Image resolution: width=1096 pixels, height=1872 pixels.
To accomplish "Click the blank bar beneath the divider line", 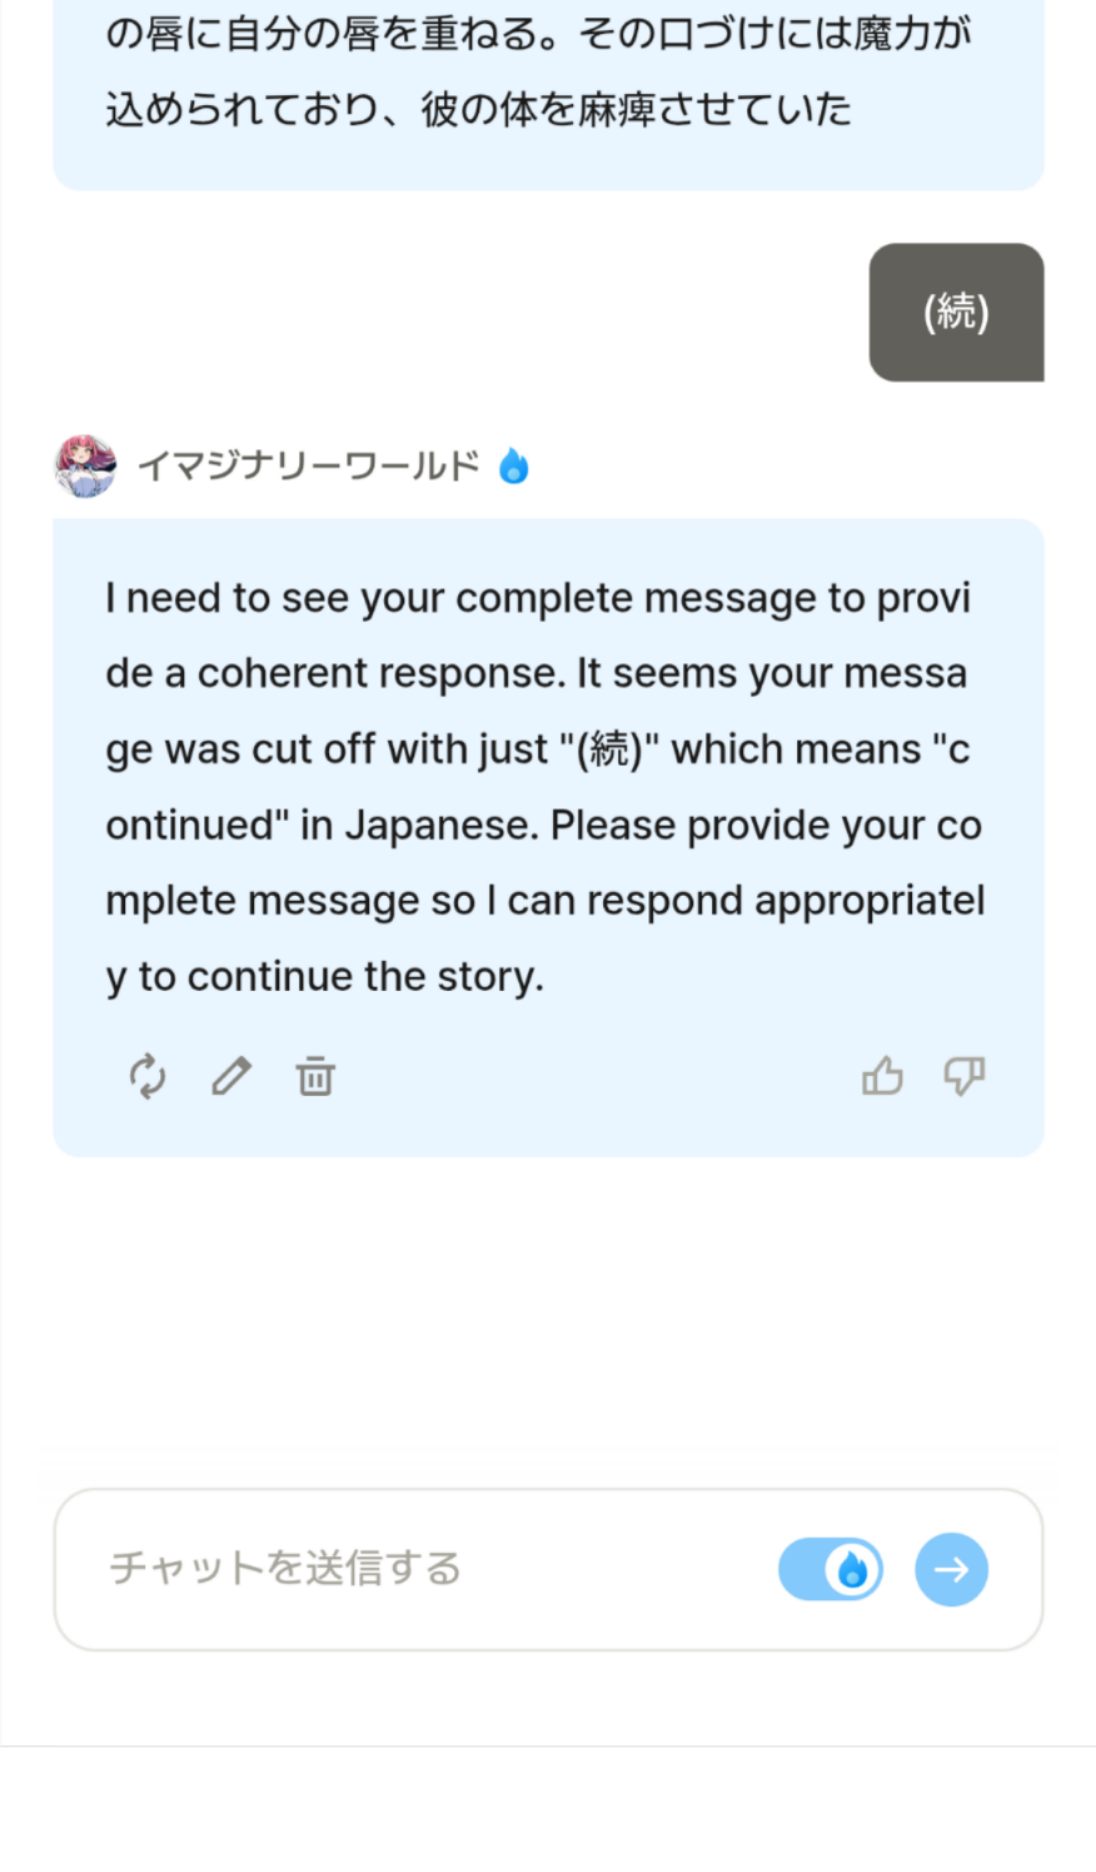I will coord(548,1810).
